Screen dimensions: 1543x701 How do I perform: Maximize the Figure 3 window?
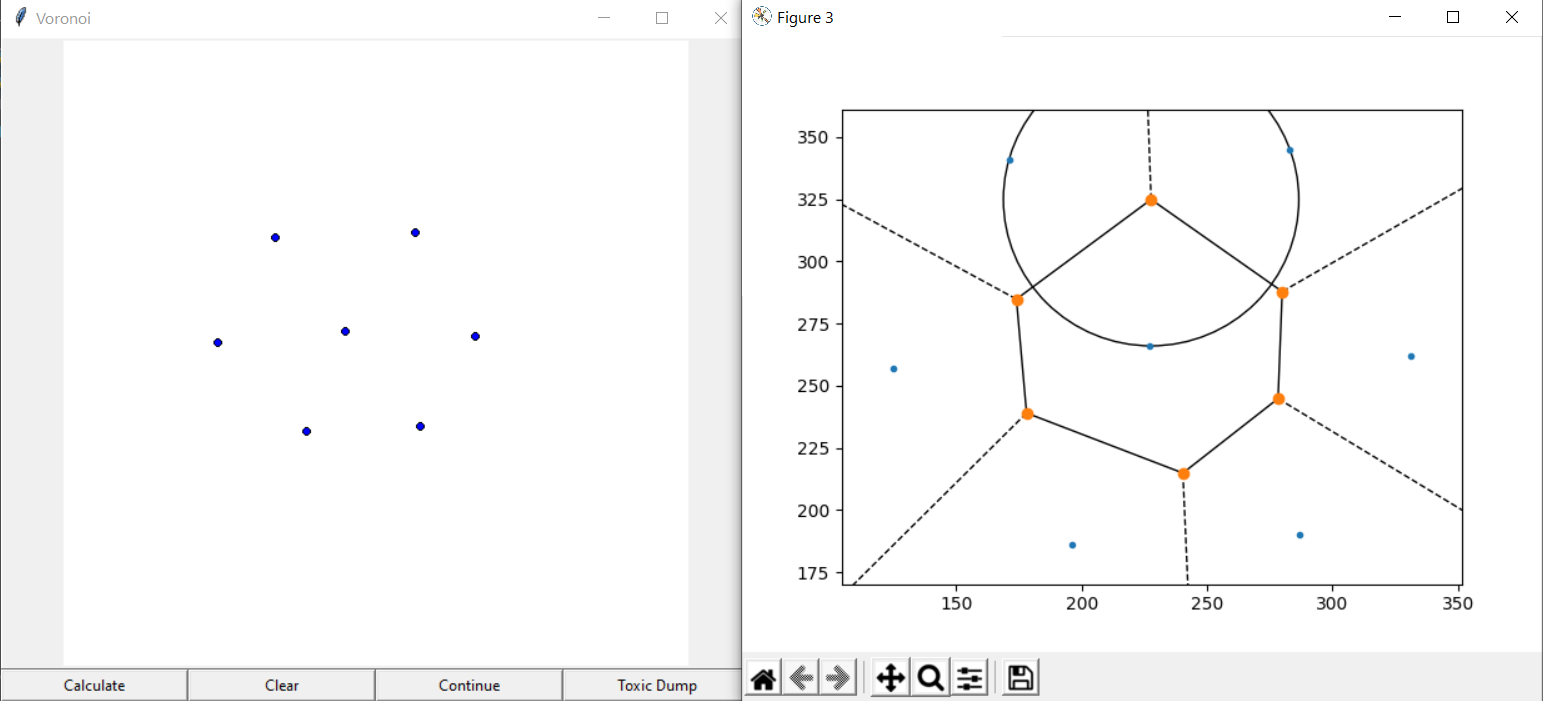(x=1453, y=17)
